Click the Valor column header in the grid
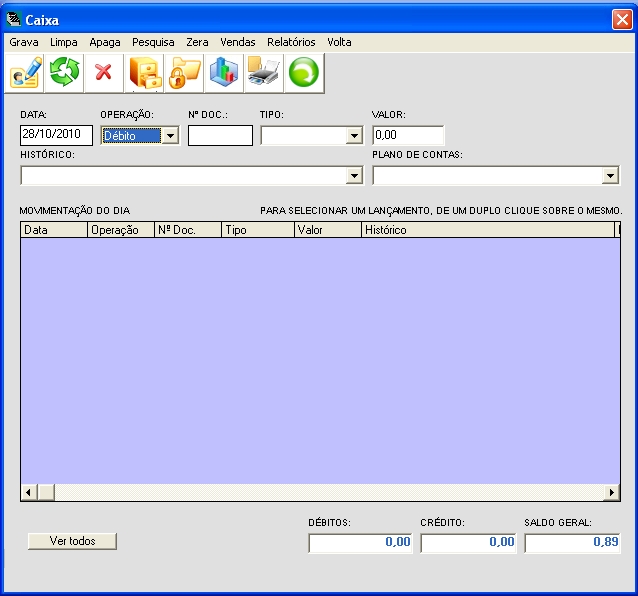Viewport: 638px width, 596px height. coord(326,230)
